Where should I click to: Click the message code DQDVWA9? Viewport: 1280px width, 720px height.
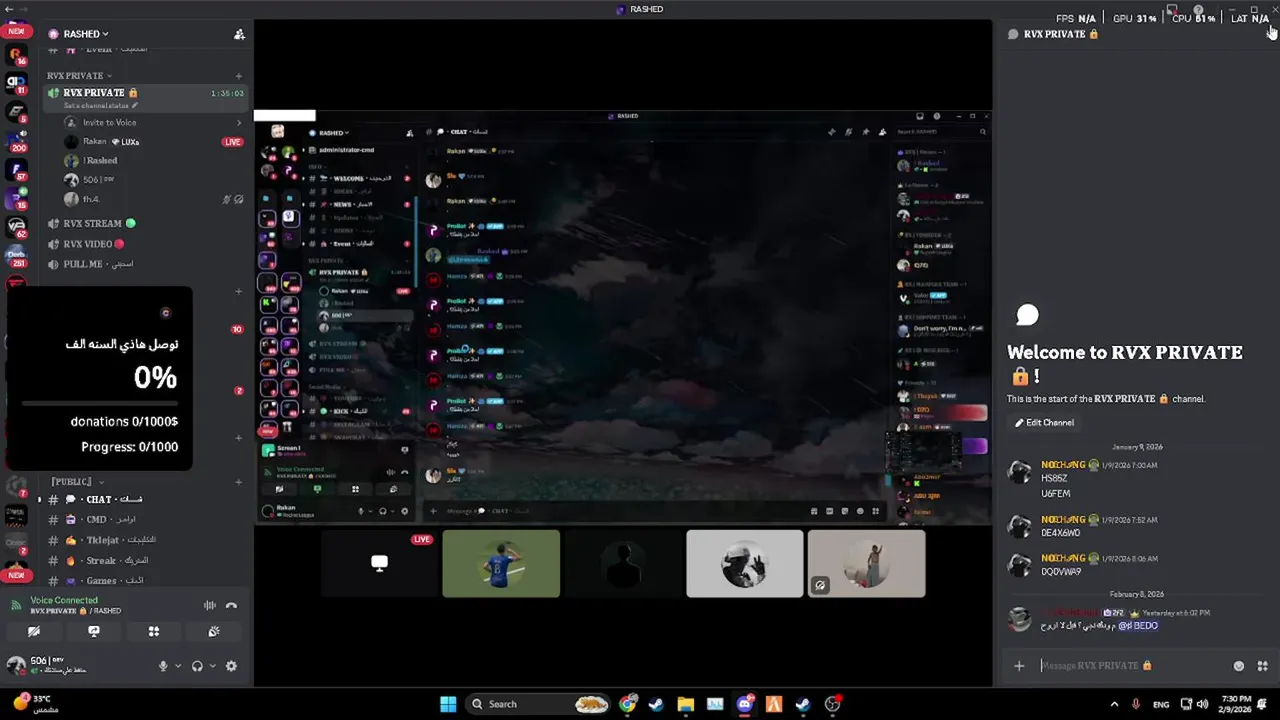coord(1061,572)
